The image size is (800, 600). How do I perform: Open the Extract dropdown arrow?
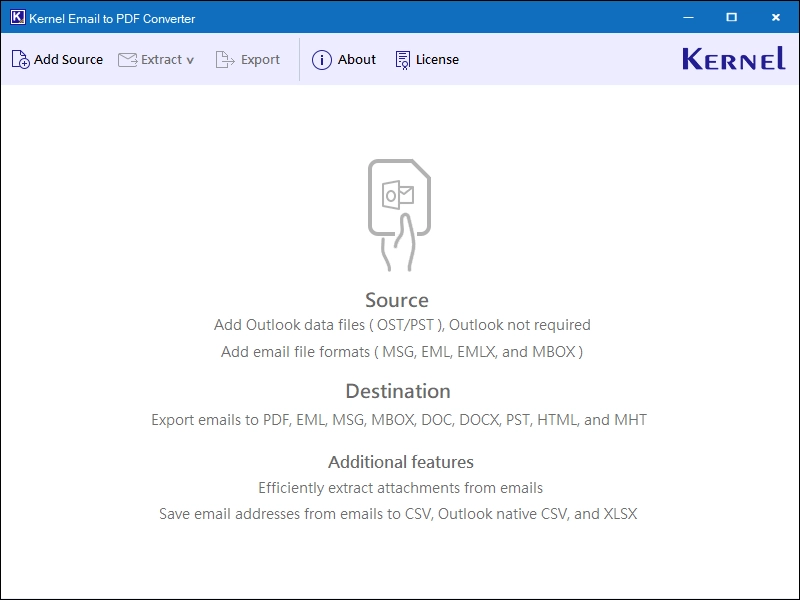[190, 60]
